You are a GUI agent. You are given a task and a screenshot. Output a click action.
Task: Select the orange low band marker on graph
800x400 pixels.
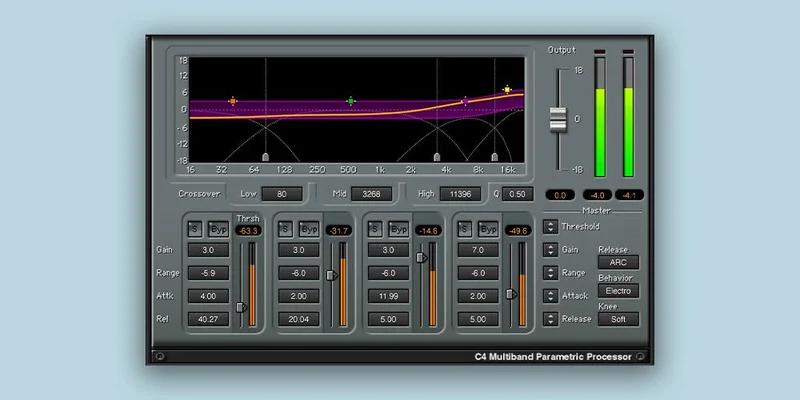(x=233, y=101)
